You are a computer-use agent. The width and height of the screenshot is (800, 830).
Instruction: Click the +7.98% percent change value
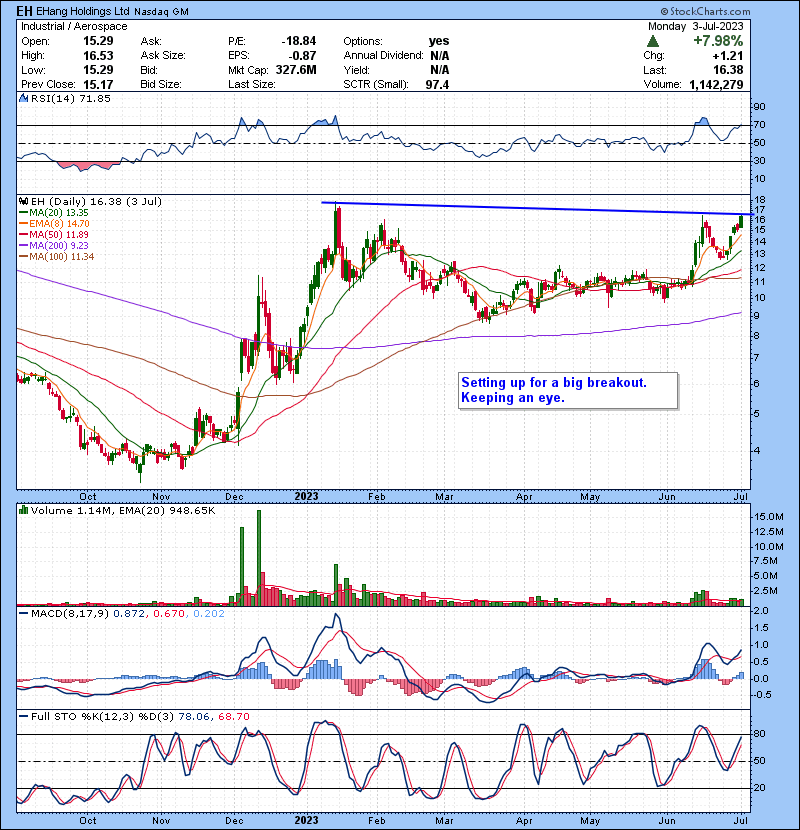(x=718, y=41)
